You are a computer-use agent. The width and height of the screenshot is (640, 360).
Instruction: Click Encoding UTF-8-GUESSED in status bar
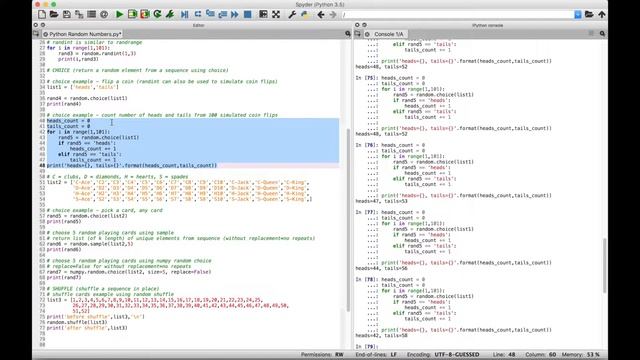442,355
